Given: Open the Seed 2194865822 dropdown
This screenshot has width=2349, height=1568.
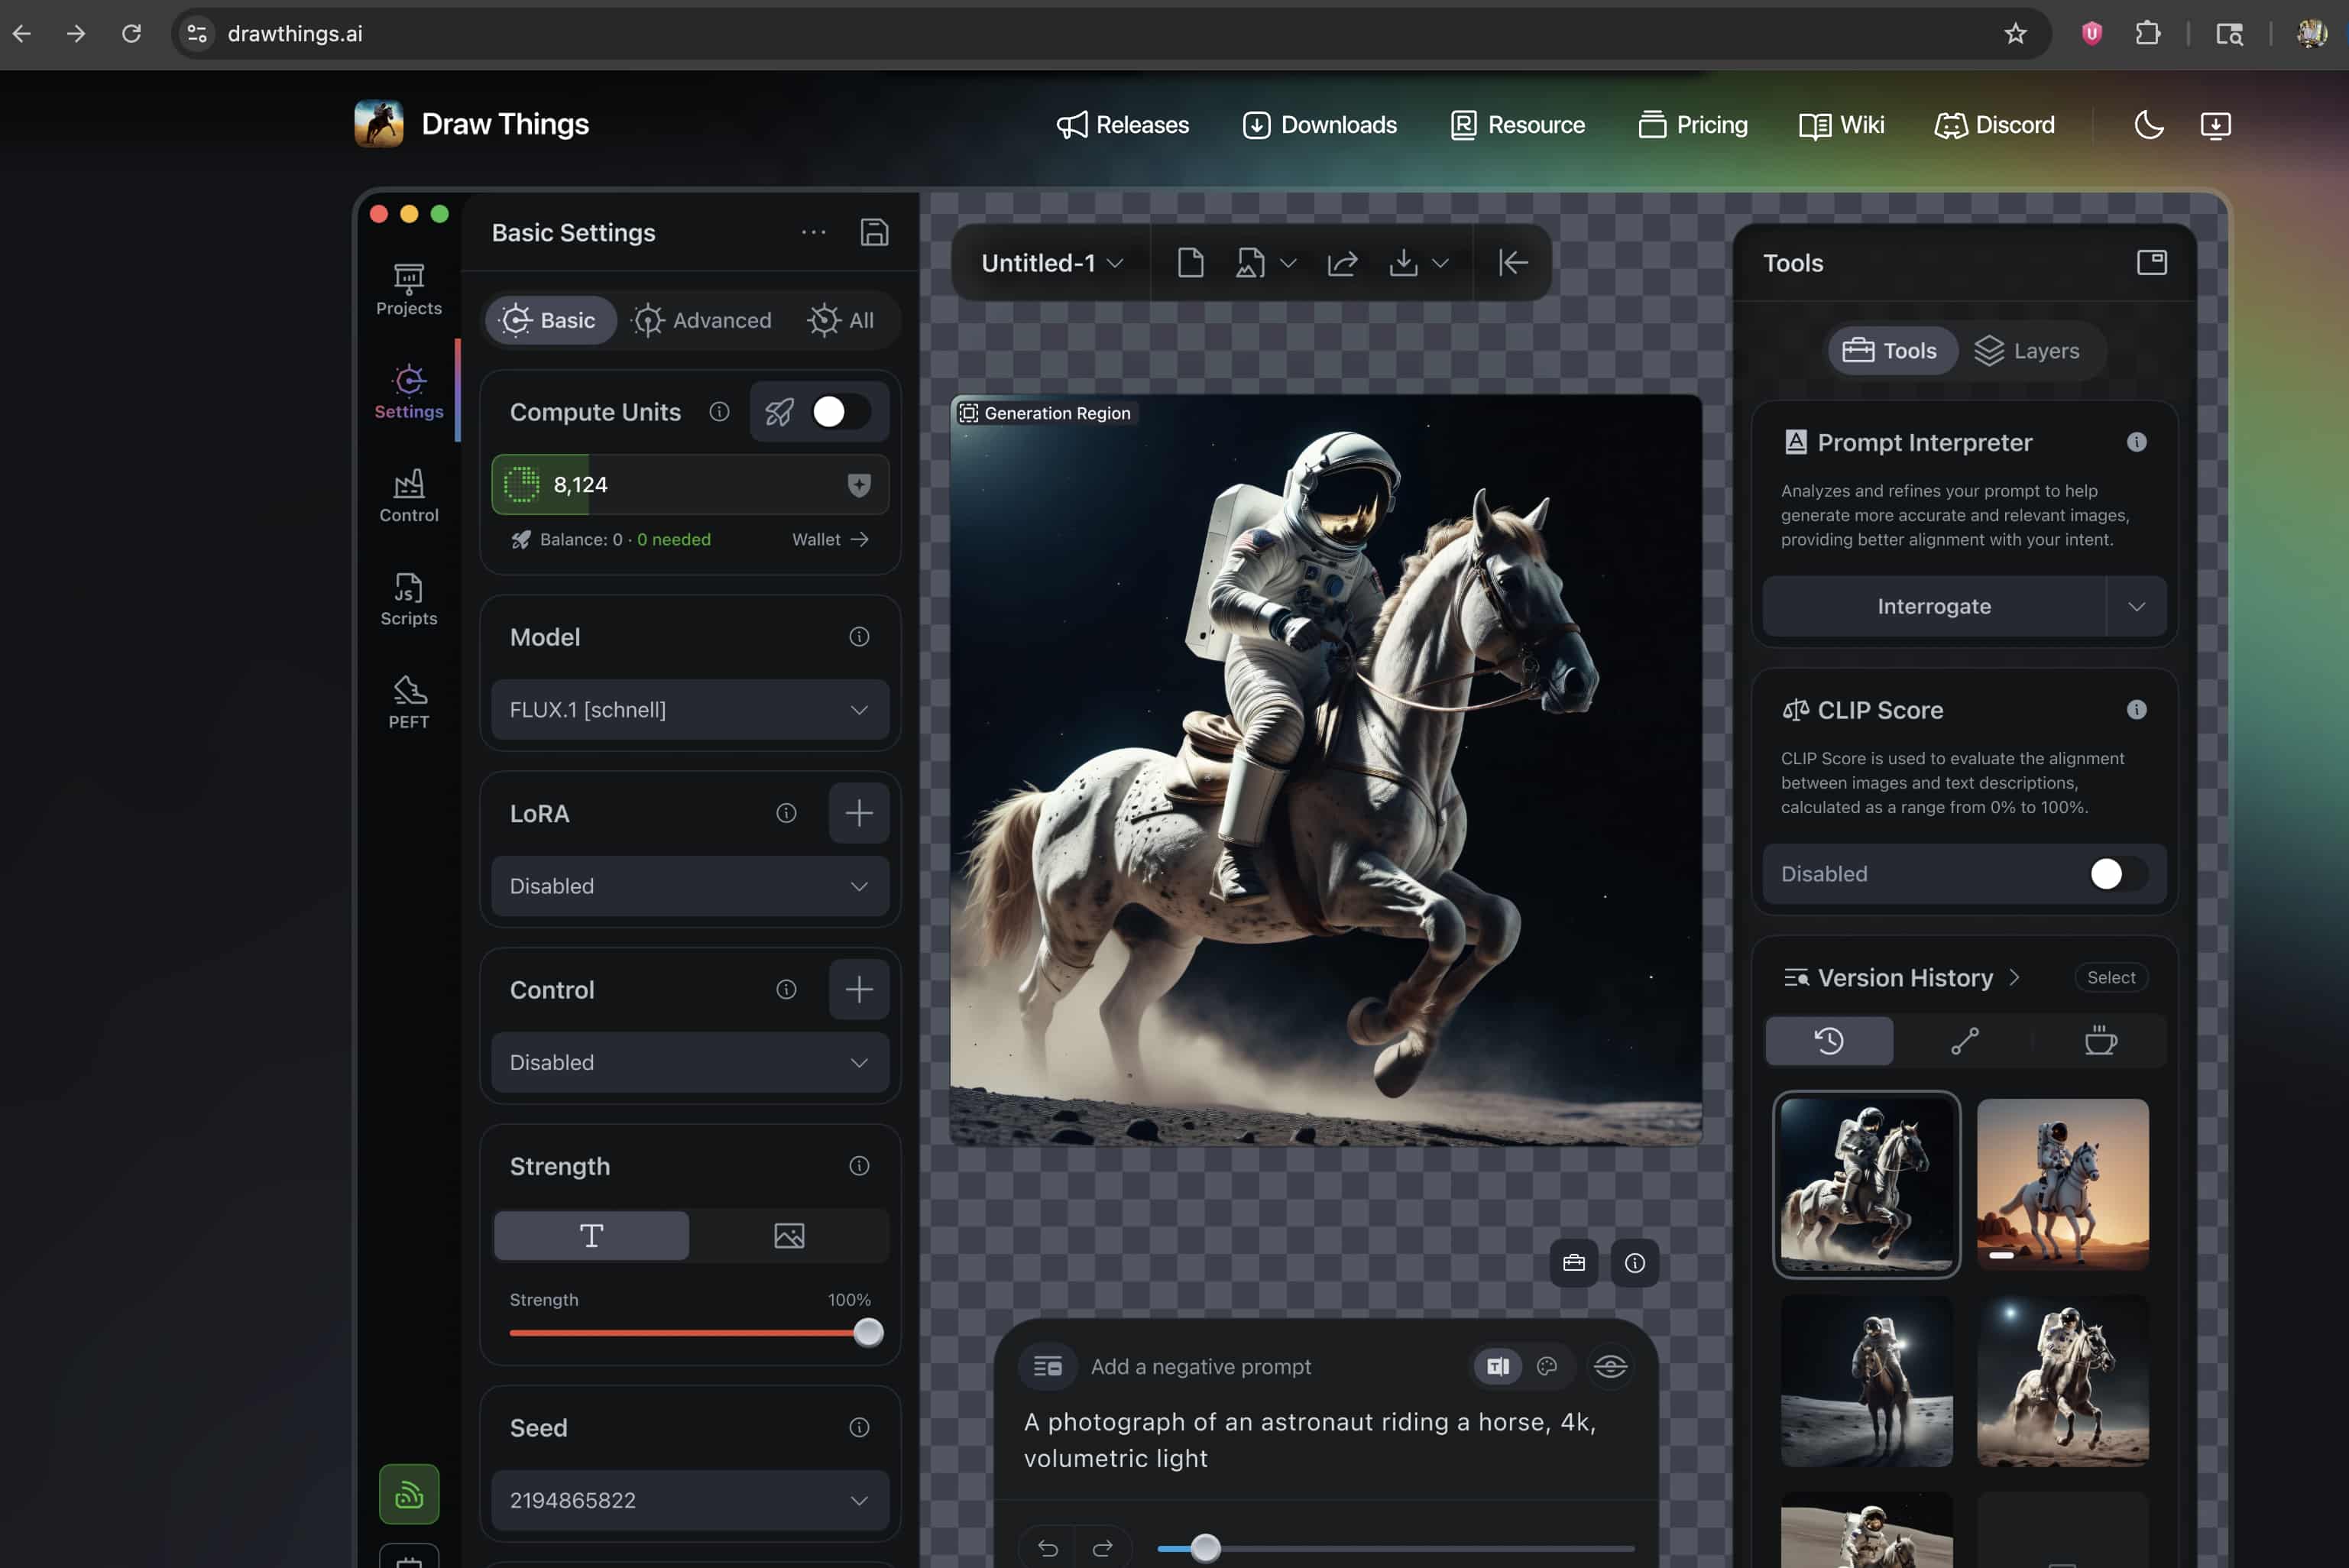Looking at the screenshot, I should [690, 1500].
